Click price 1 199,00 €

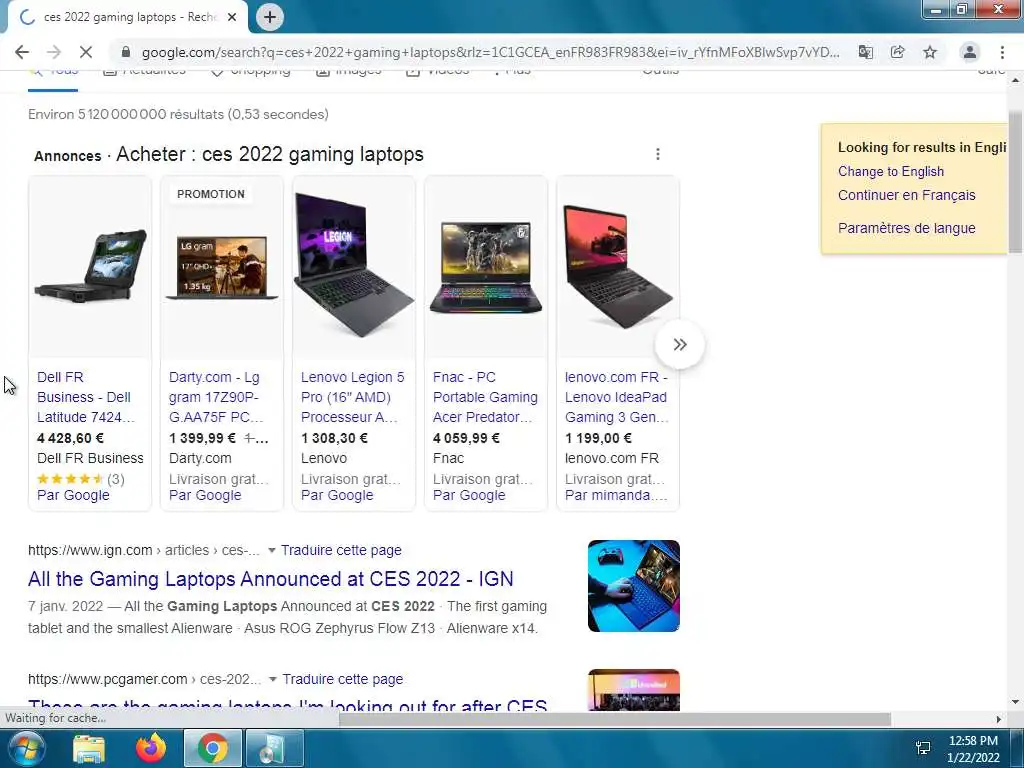(x=598, y=438)
